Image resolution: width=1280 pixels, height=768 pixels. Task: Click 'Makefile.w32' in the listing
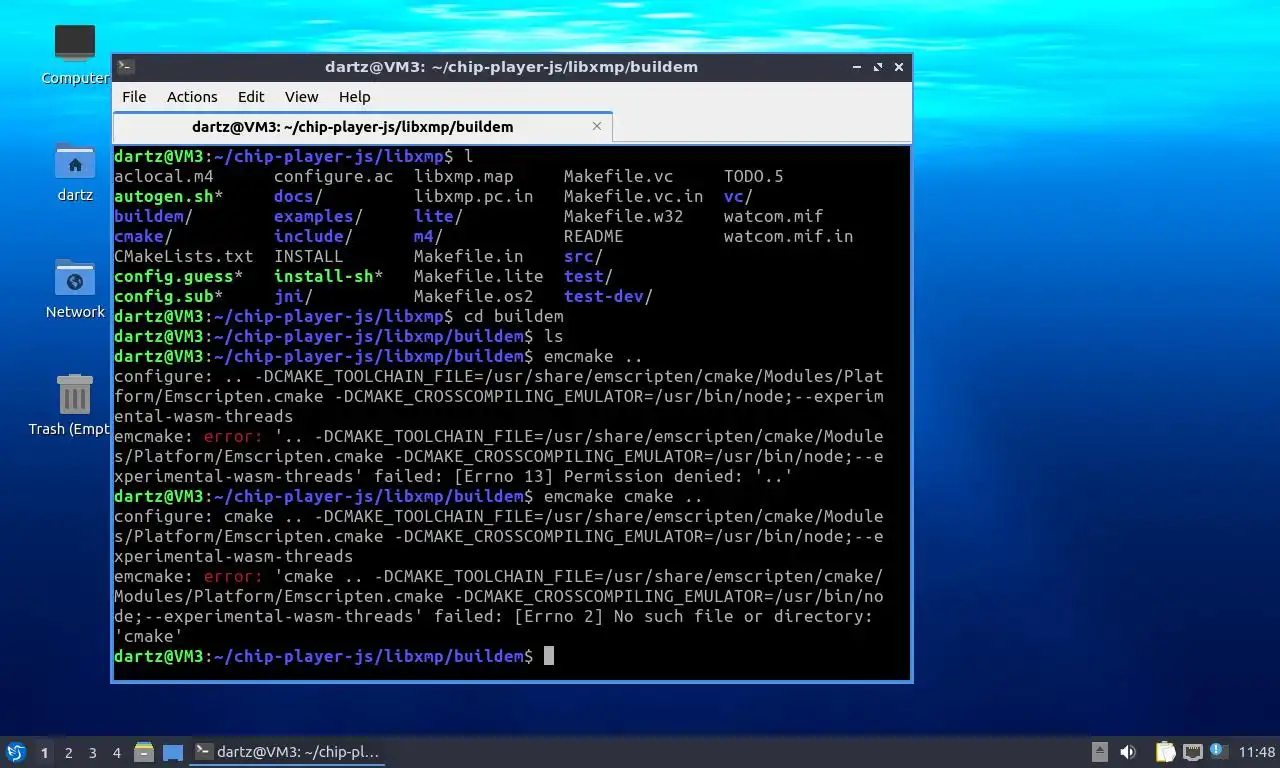tap(624, 216)
